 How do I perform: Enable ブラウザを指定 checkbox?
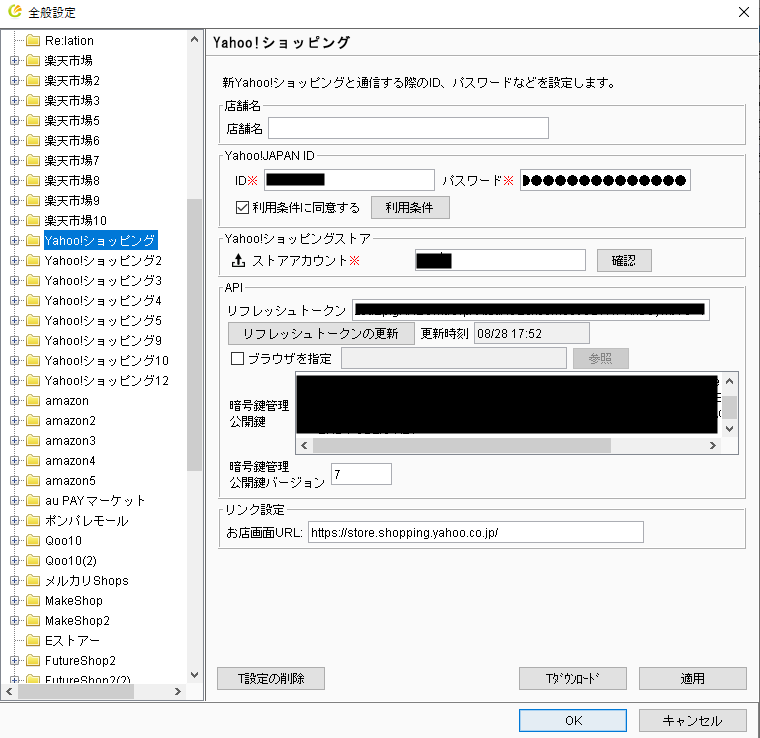click(237, 359)
